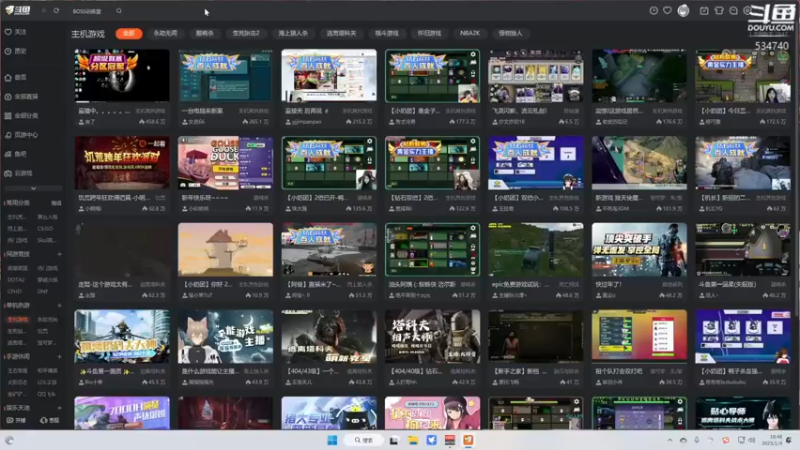The width and height of the screenshot is (800, 450).
Task: Click the shirt skin icon in the top bar
Action: tap(719, 11)
